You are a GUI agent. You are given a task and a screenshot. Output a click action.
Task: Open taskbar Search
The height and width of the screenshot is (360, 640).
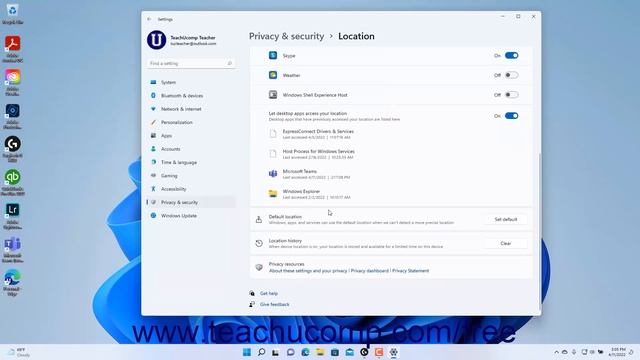[261, 352]
